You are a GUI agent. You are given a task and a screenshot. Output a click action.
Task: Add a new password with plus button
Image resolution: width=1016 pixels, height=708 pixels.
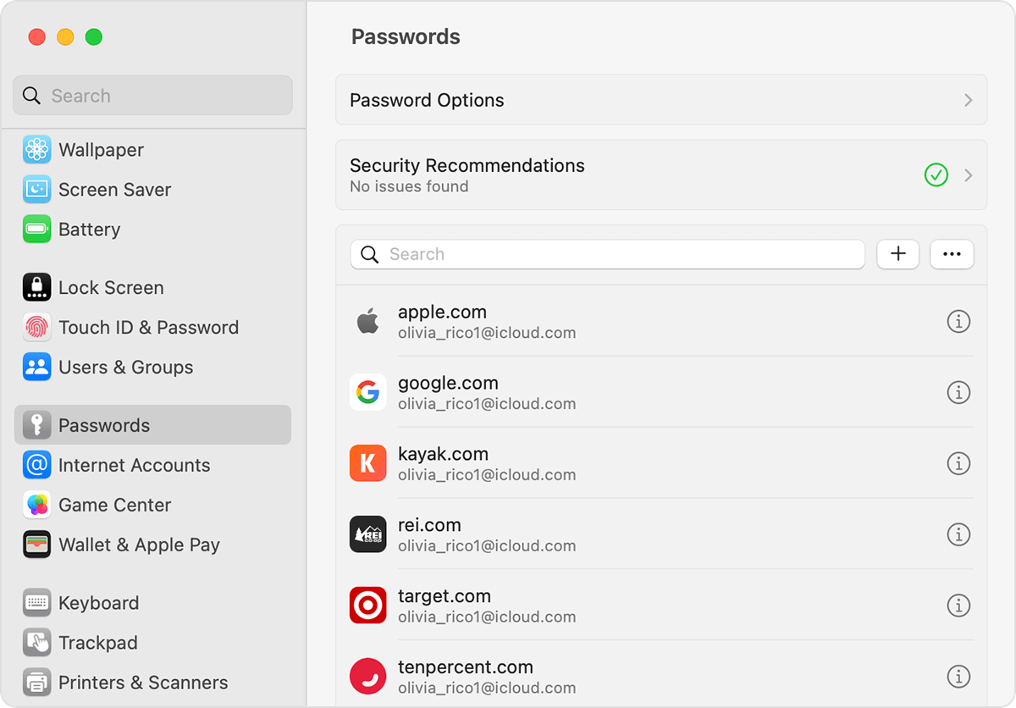[x=897, y=254]
